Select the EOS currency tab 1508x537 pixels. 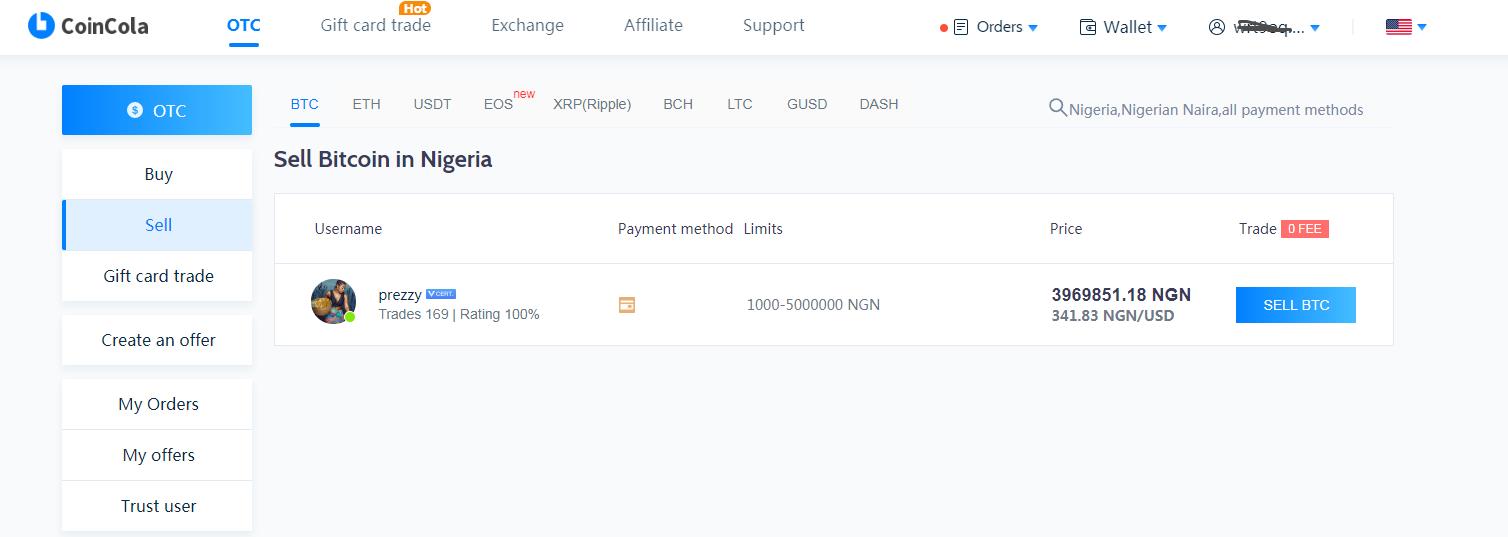[498, 104]
